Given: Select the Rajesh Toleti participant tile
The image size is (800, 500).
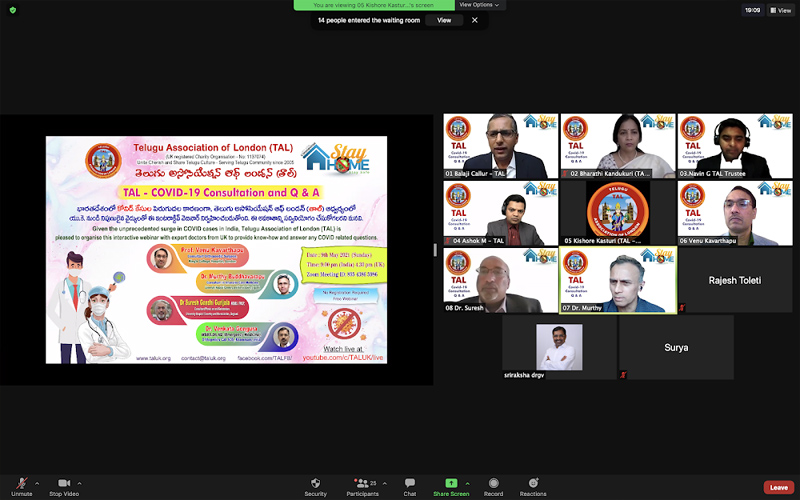Looking at the screenshot, I should (735, 280).
